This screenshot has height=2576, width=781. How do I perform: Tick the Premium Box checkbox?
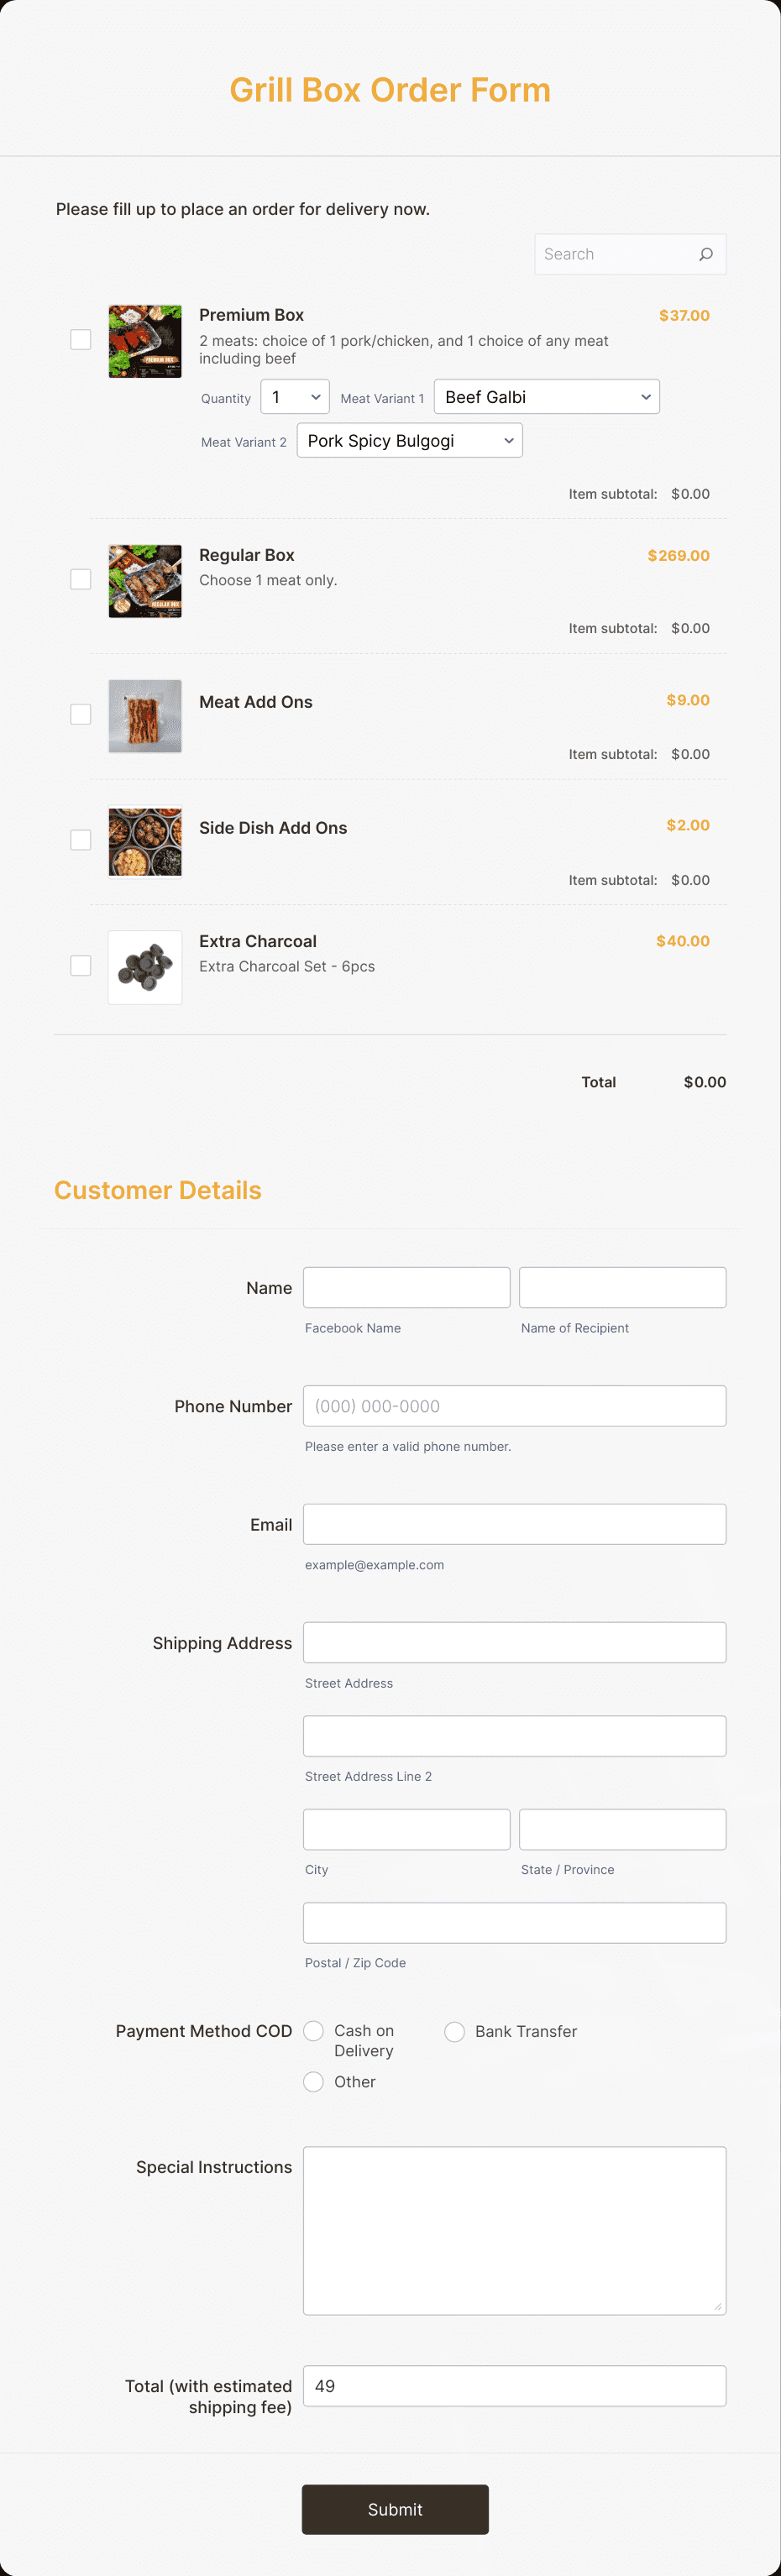click(81, 340)
